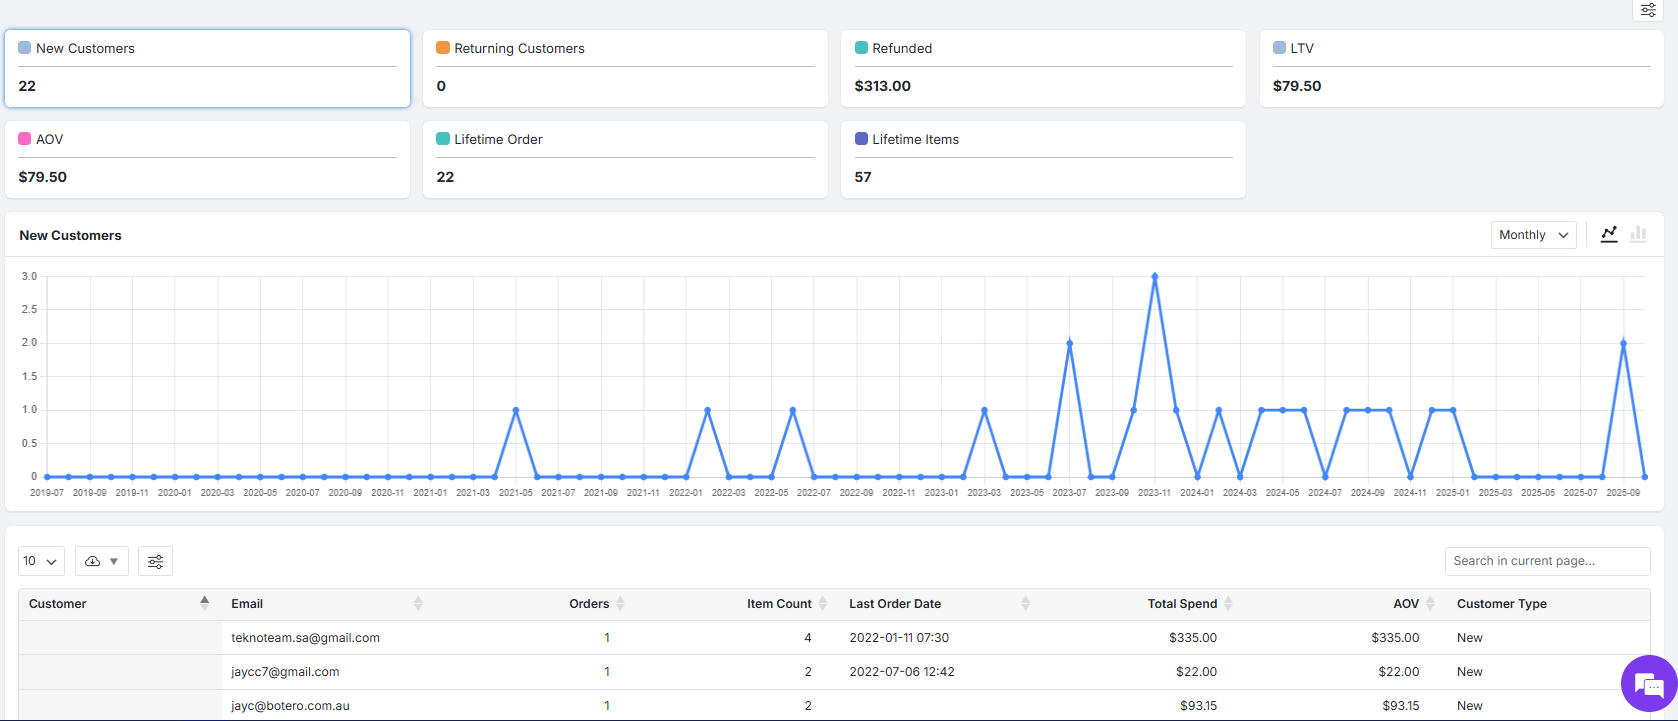Click the cloud download export icon
Screen dimensions: 1678x721
pos(93,562)
